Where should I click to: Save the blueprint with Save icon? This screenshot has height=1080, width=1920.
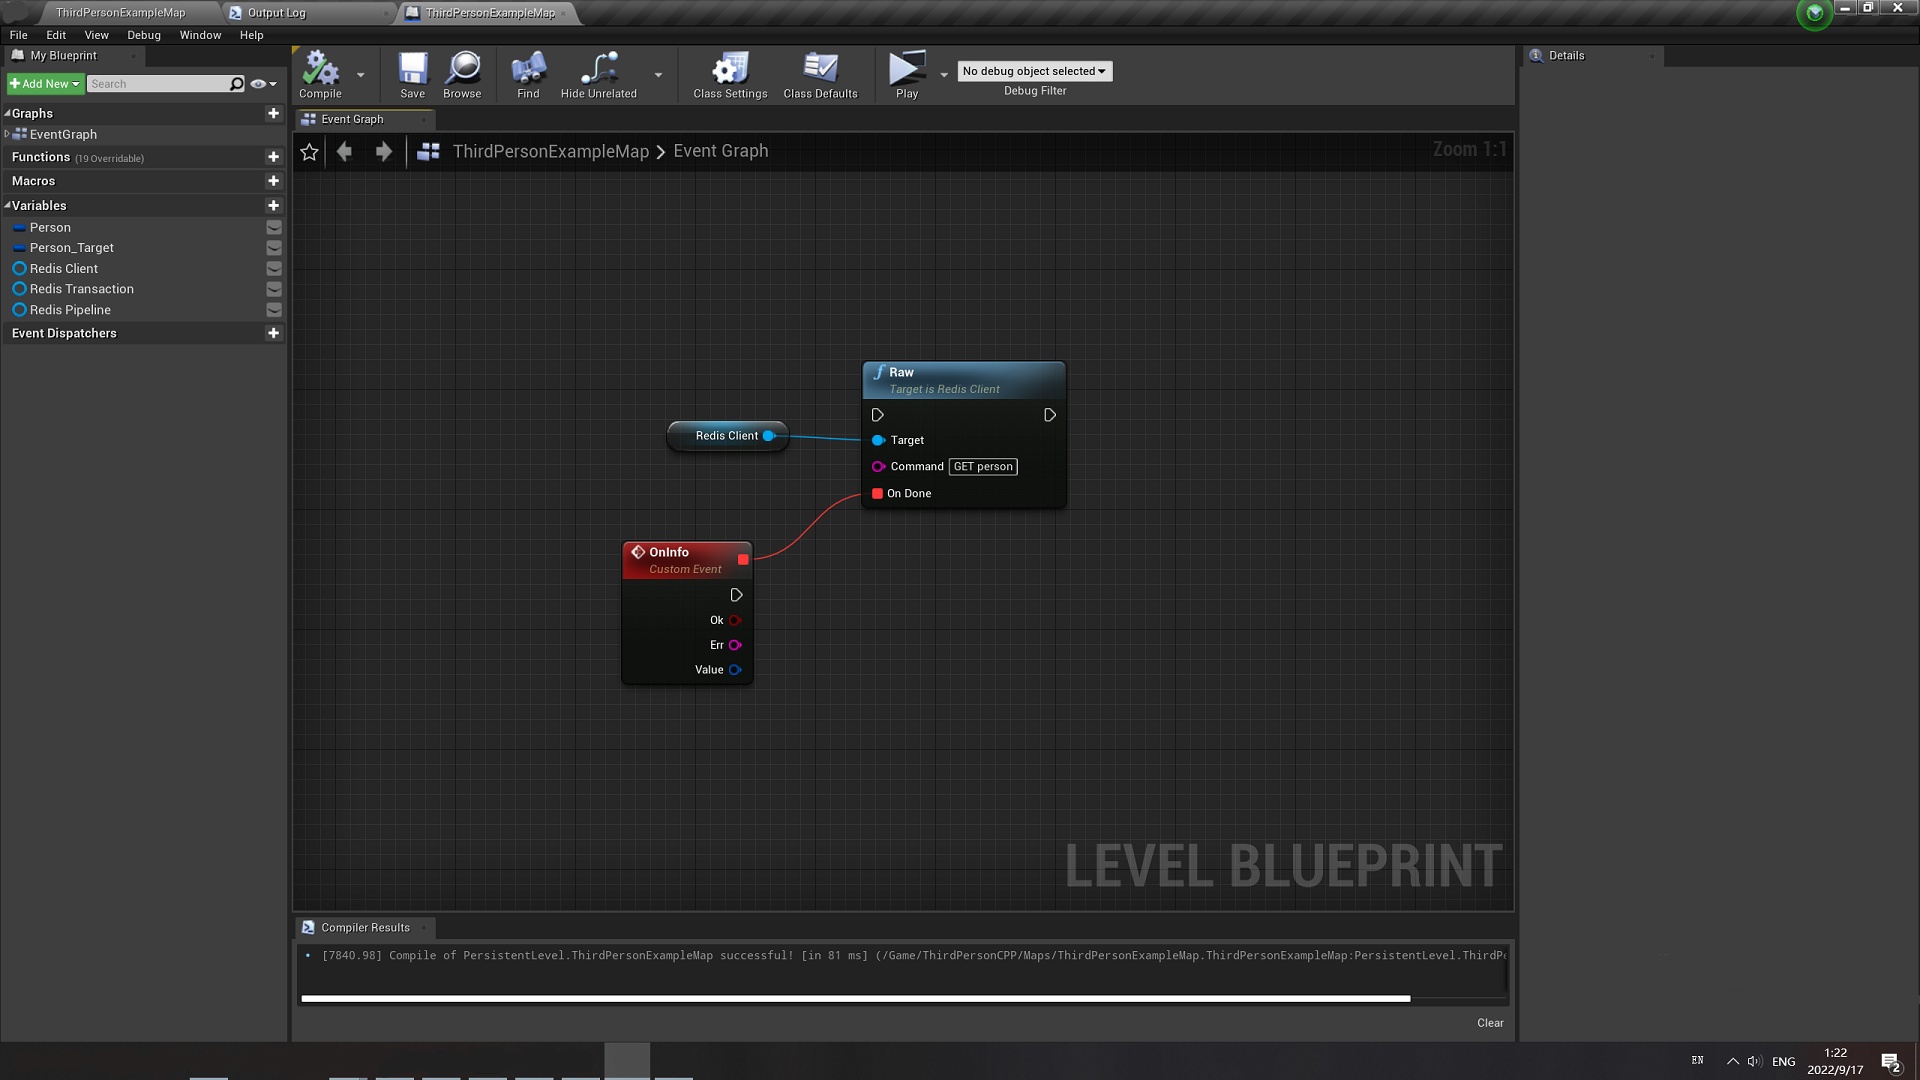click(412, 69)
